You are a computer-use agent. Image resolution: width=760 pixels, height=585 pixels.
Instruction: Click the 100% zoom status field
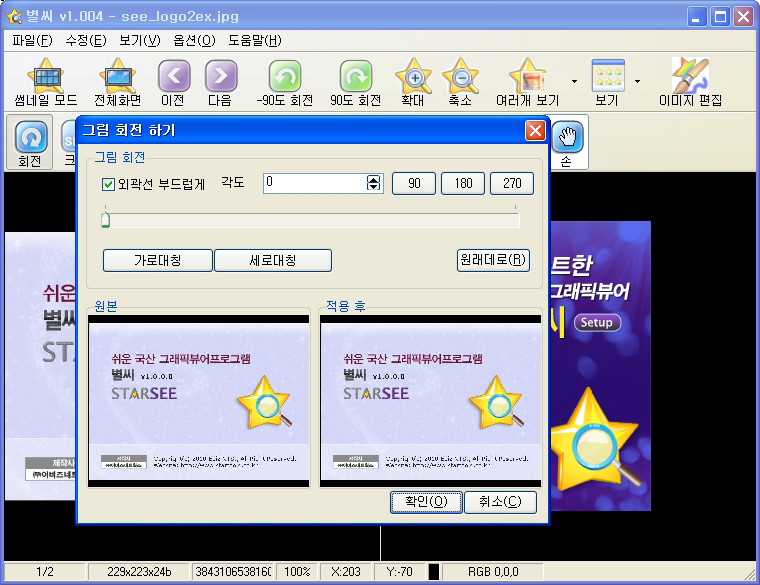coord(297,572)
